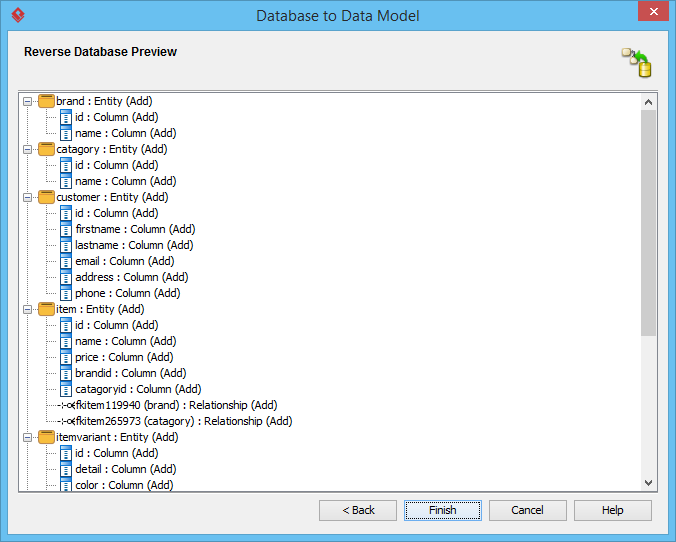Select 'lastname : Column (Add)' row
Image resolution: width=676 pixels, height=542 pixels.
point(134,245)
